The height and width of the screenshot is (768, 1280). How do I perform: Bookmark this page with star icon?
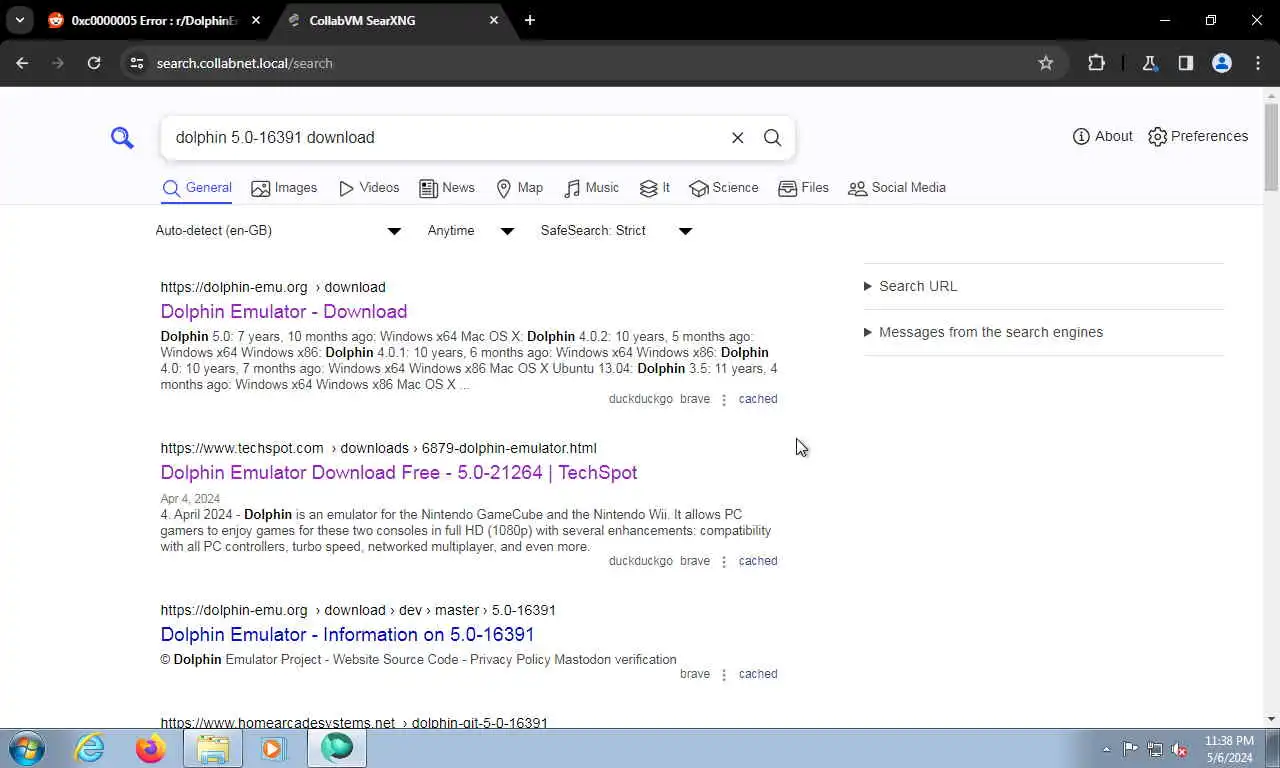[x=1046, y=63]
